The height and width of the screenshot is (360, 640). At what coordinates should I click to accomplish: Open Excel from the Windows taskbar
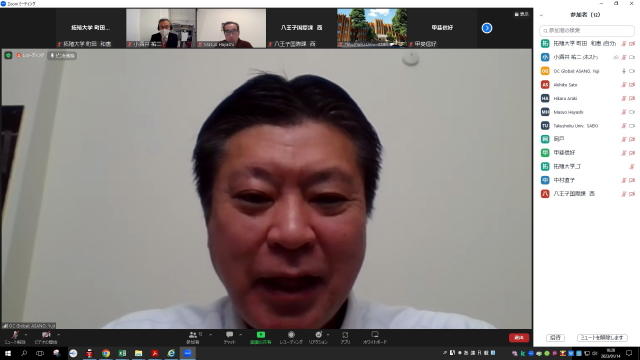[122, 353]
